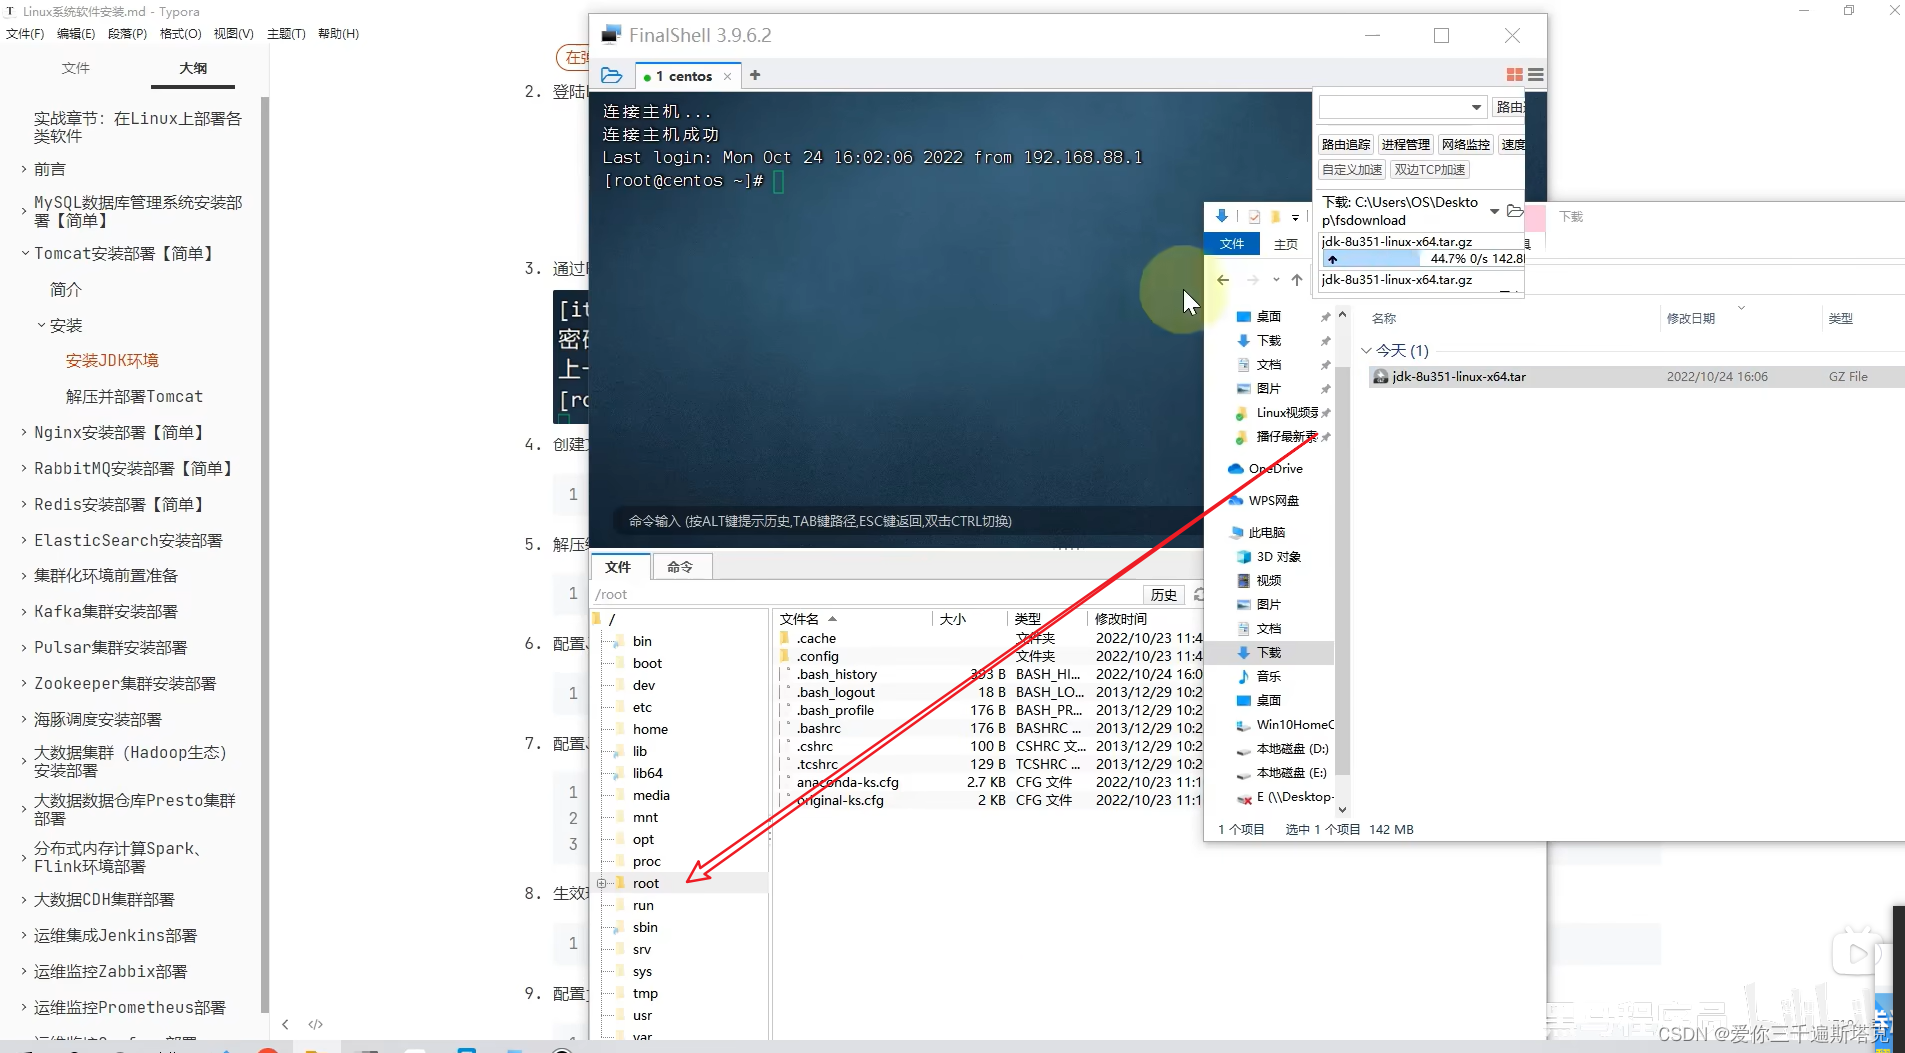Select 解压并部署Tomcat in Typora outline
1905x1053 pixels.
134,397
